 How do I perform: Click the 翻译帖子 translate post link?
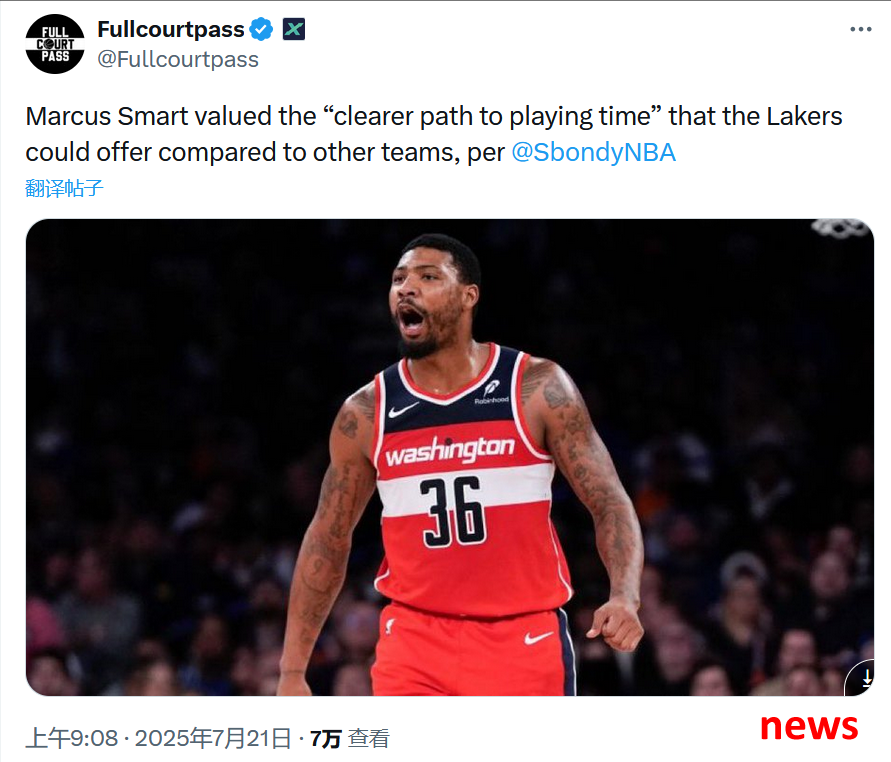64,188
